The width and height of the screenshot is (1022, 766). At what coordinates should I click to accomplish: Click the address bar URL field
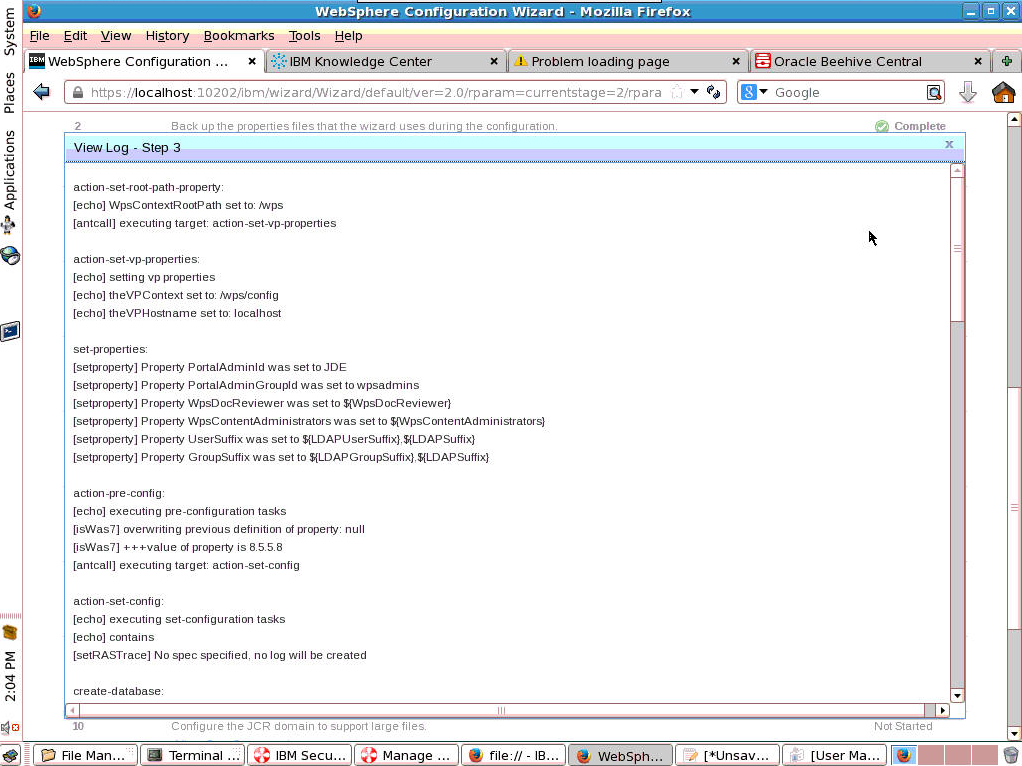click(375, 93)
